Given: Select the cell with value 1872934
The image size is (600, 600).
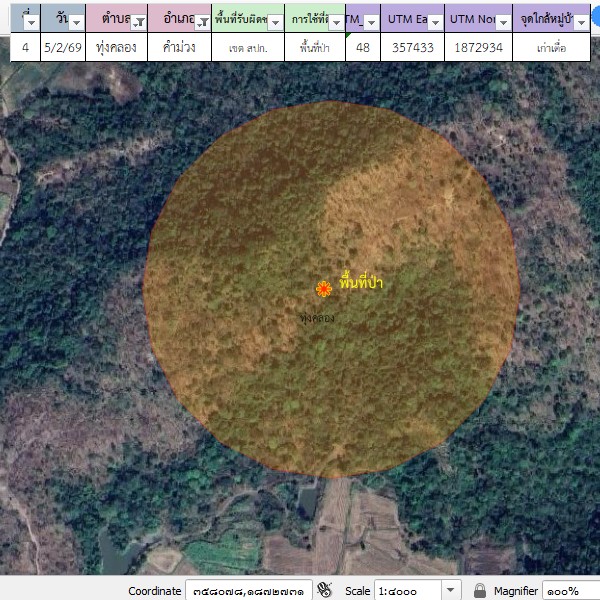Looking at the screenshot, I should pyautogui.click(x=478, y=47).
